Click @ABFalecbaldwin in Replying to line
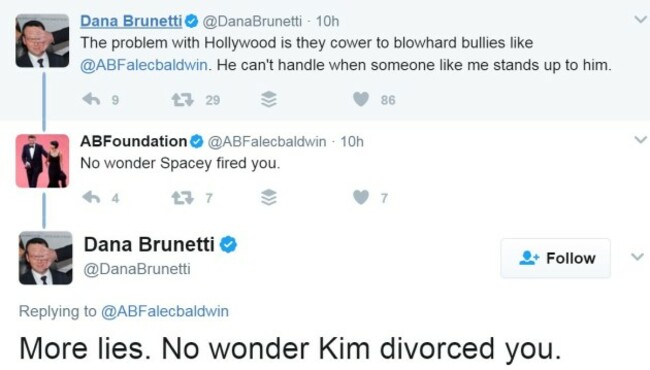This screenshot has height=370, width=650. (x=165, y=311)
